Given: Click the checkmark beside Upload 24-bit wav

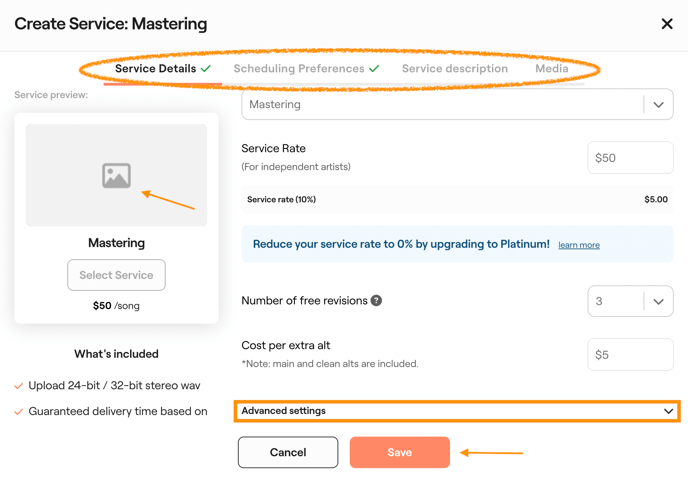Looking at the screenshot, I should [19, 386].
